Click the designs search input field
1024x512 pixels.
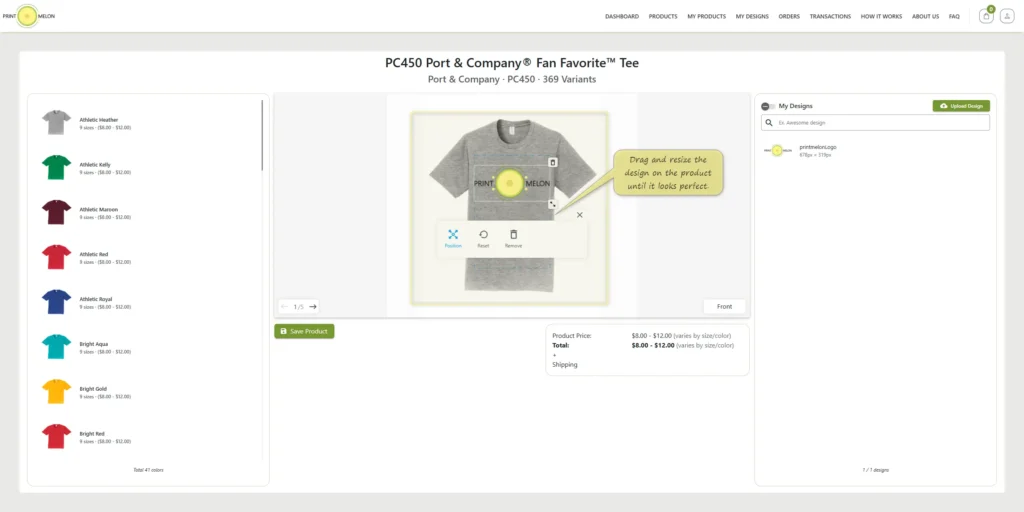[875, 123]
